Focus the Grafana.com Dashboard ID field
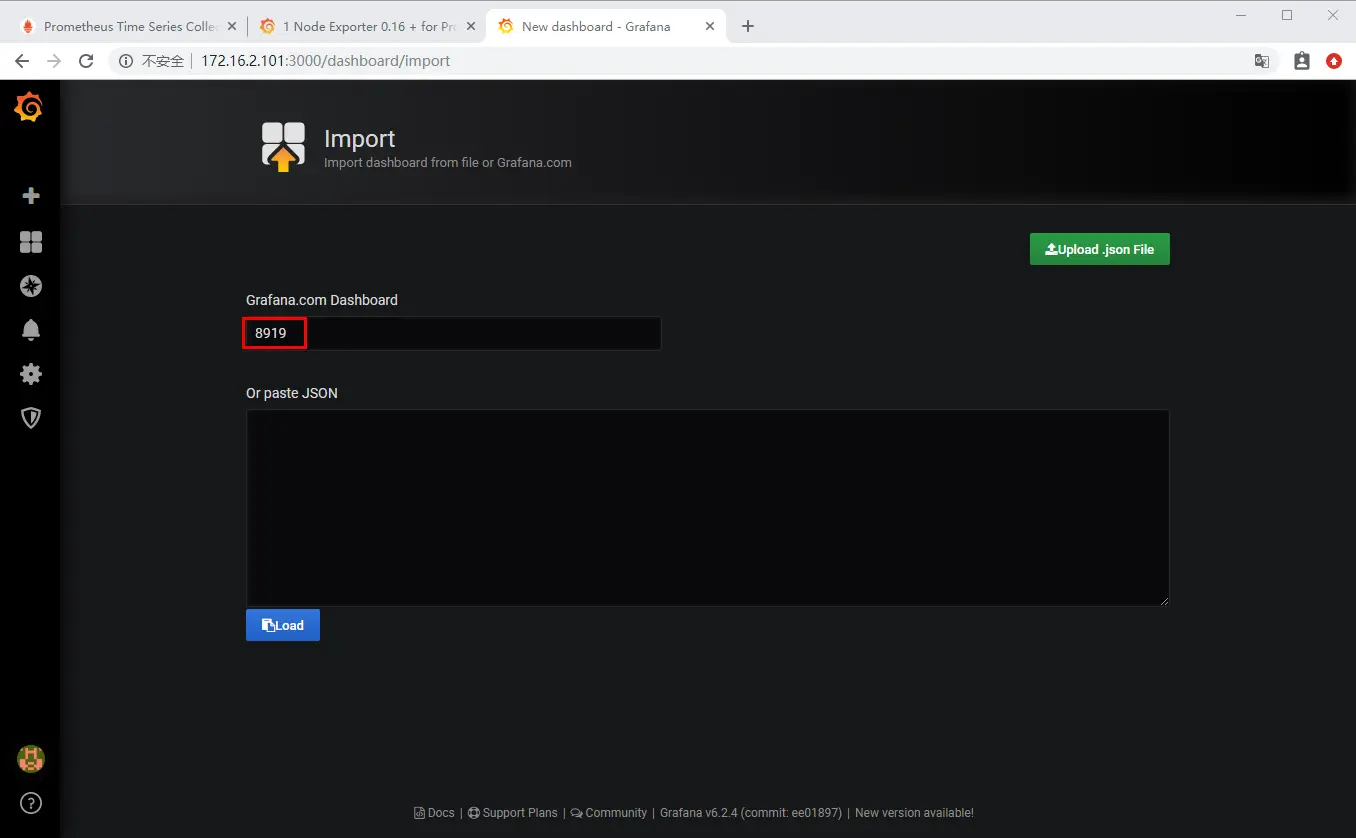1356x838 pixels. pos(453,333)
